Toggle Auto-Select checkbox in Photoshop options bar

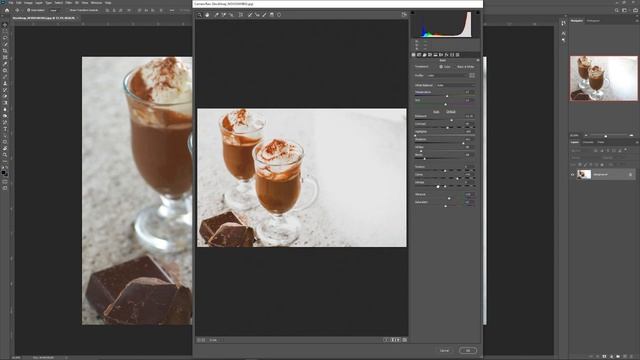click(x=29, y=10)
